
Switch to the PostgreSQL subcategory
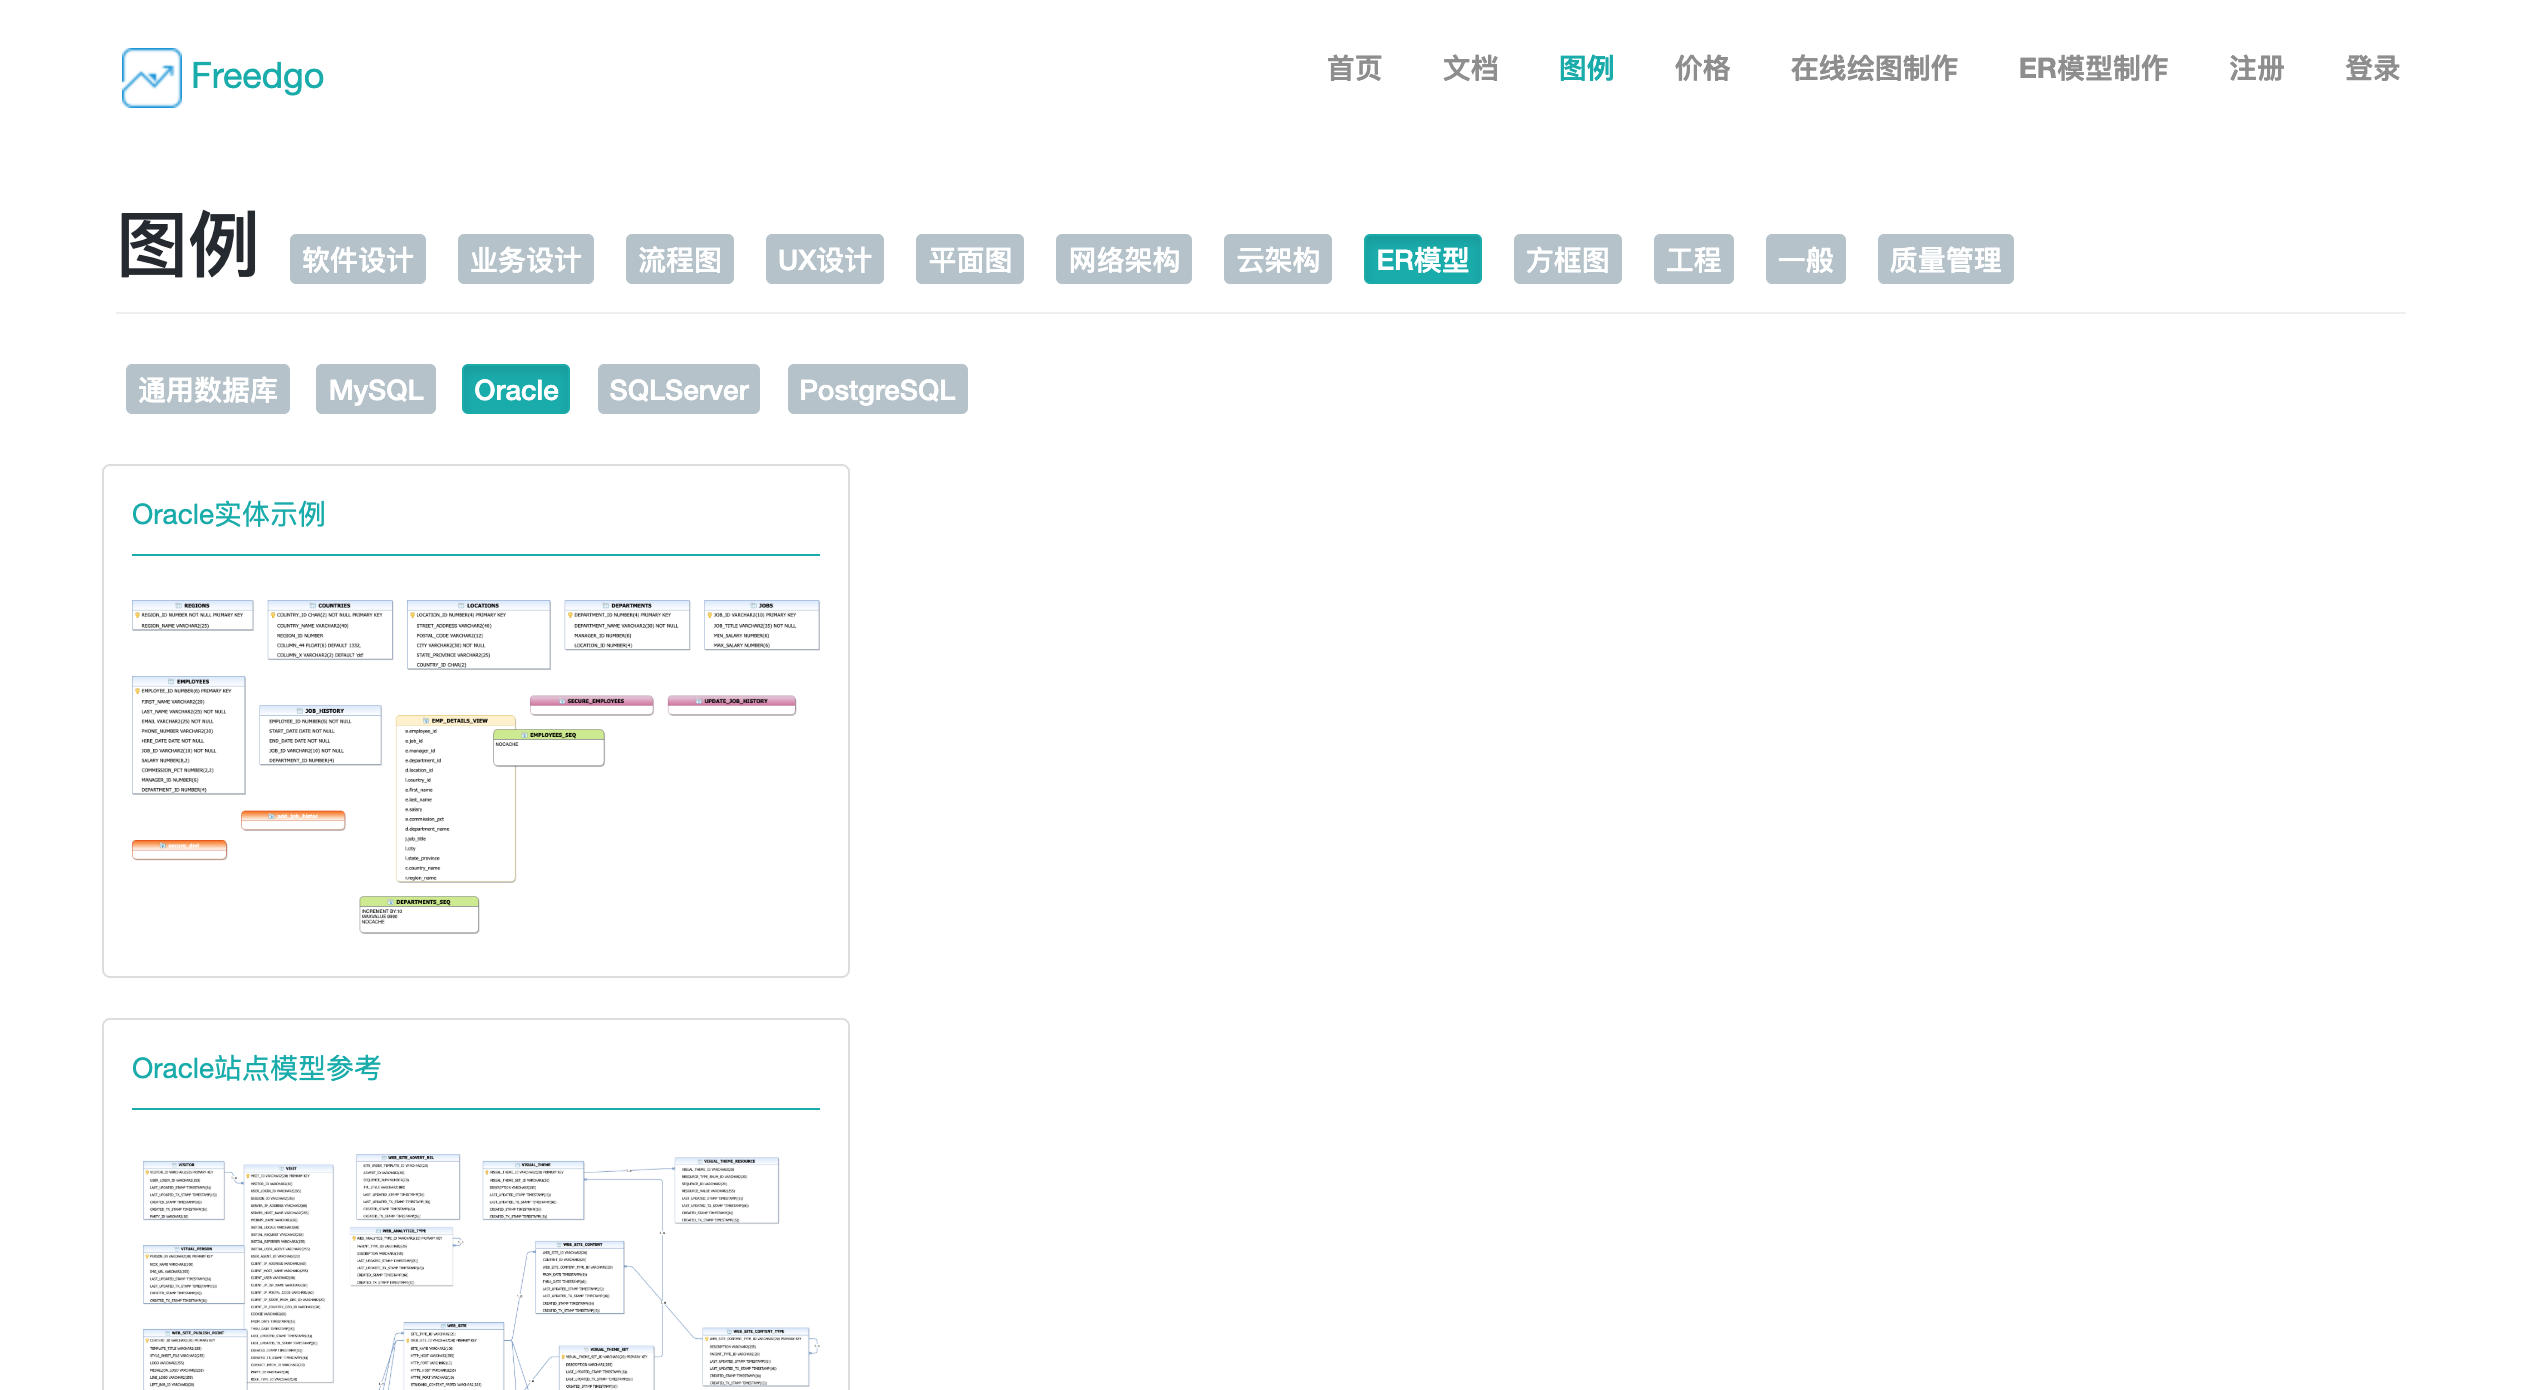pos(878,389)
